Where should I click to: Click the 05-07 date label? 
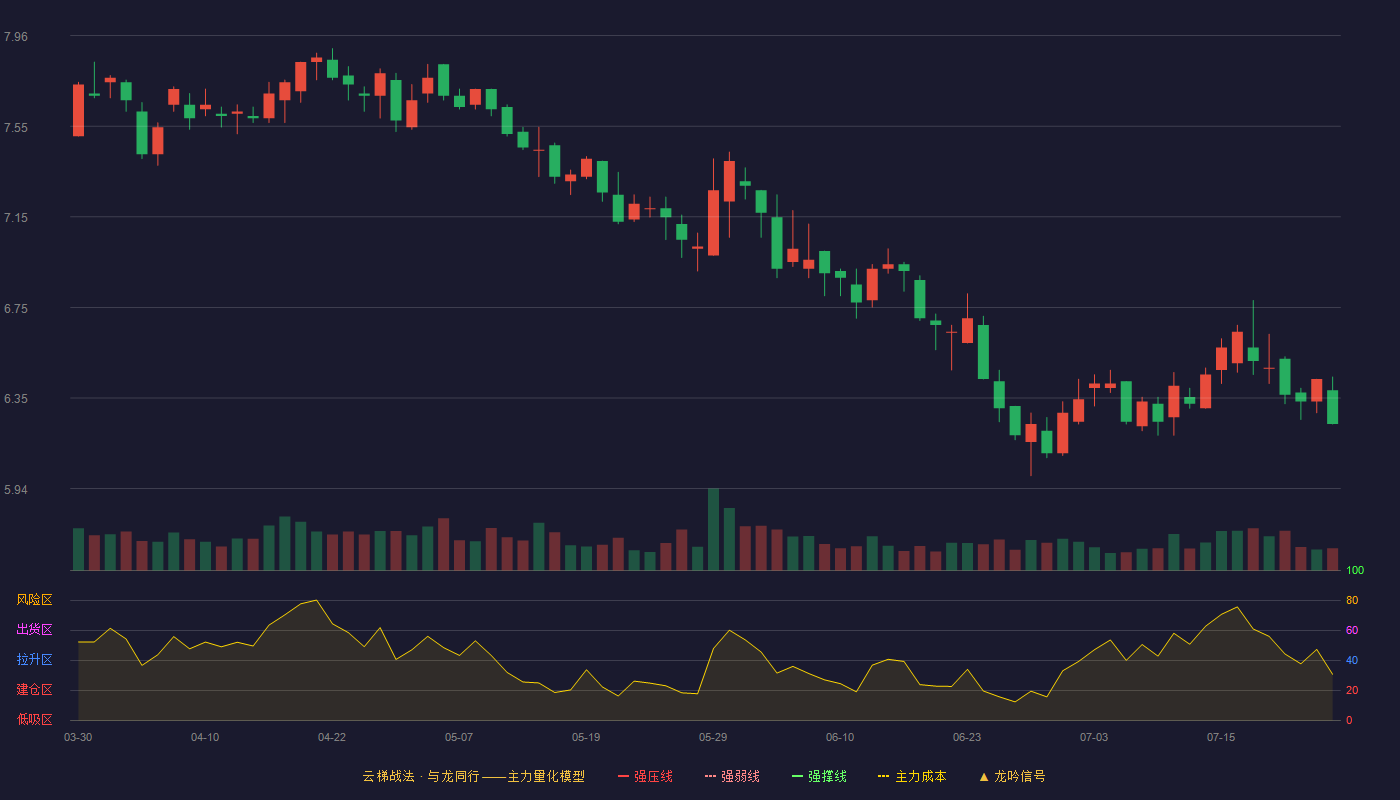point(459,737)
